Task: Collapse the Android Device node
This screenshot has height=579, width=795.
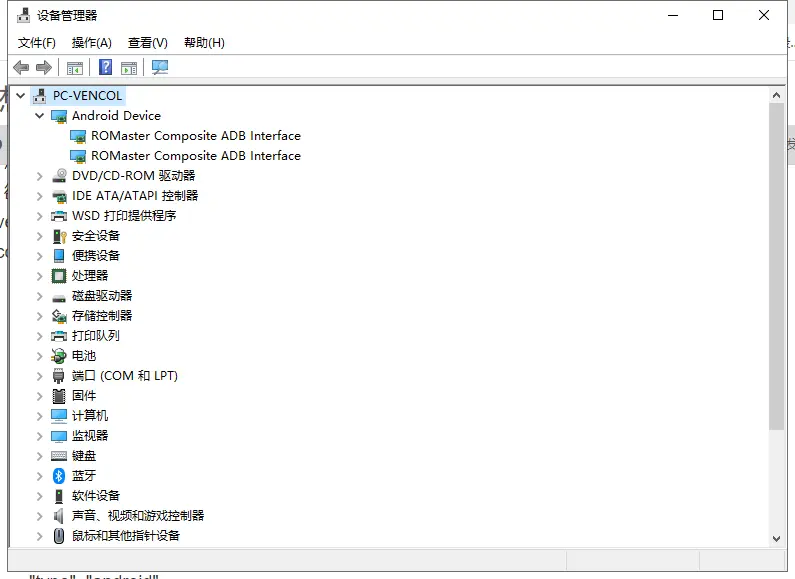Action: point(40,116)
